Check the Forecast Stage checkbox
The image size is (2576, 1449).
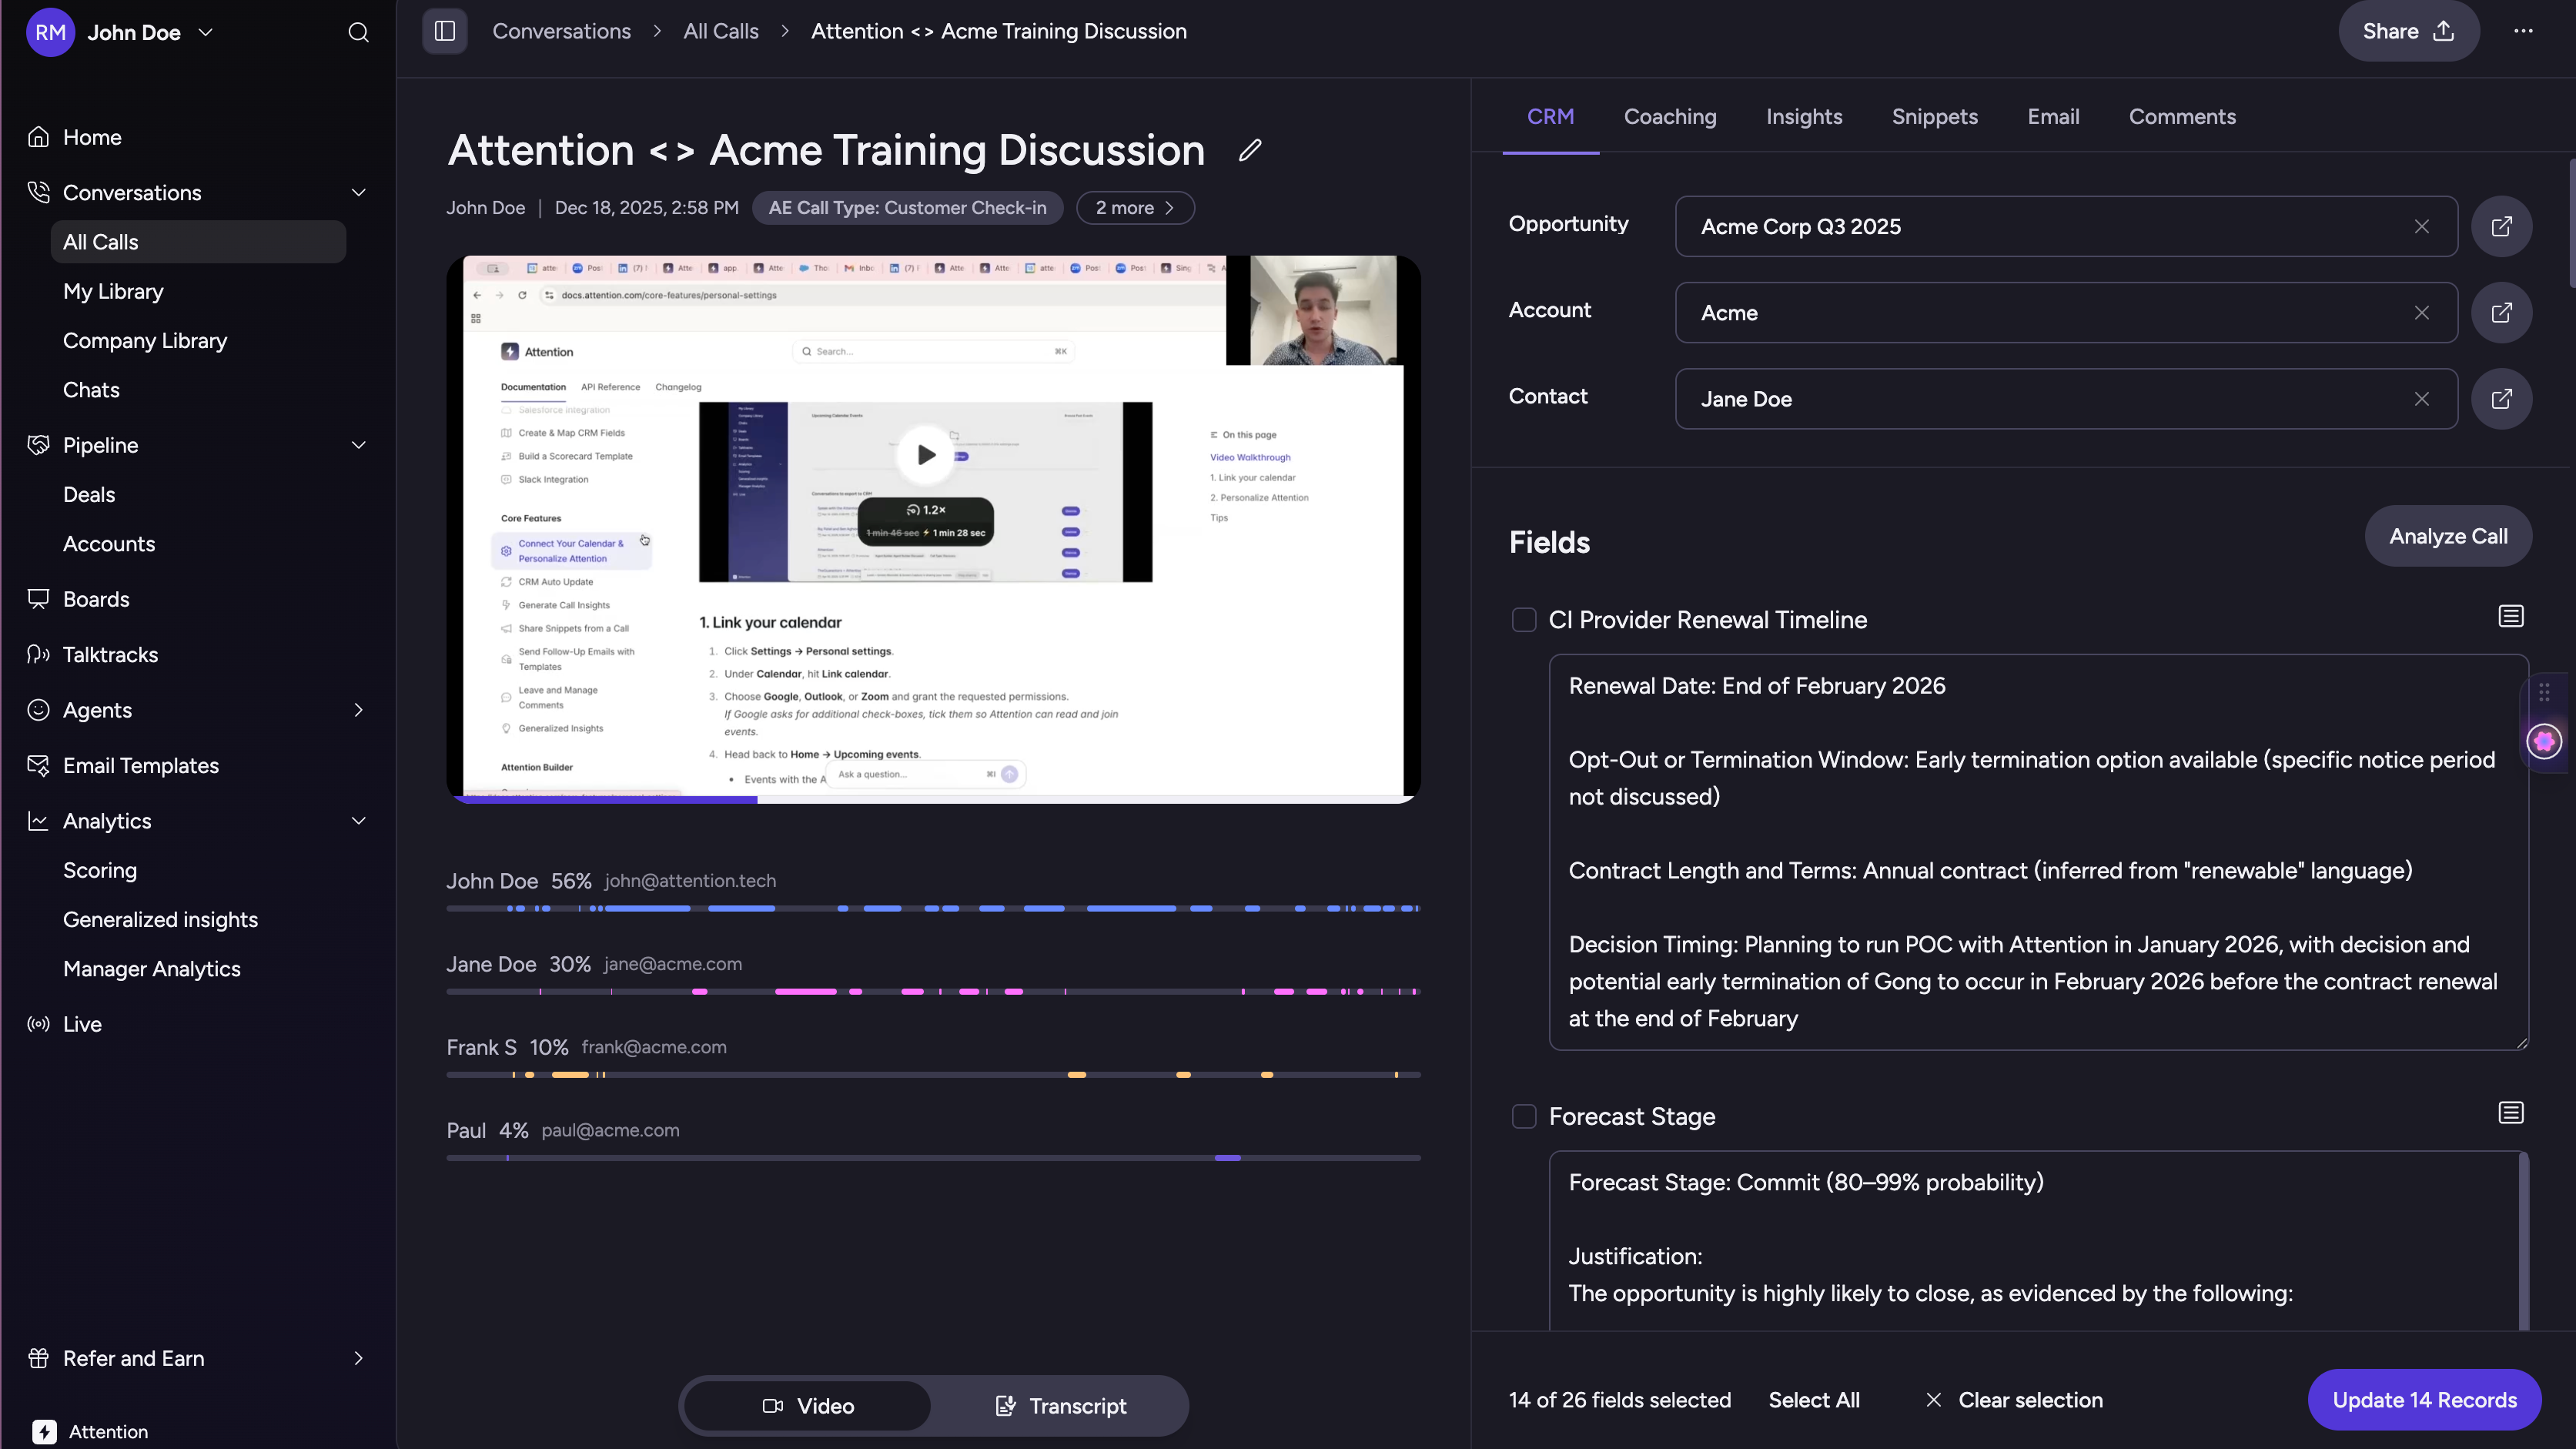[1523, 1116]
